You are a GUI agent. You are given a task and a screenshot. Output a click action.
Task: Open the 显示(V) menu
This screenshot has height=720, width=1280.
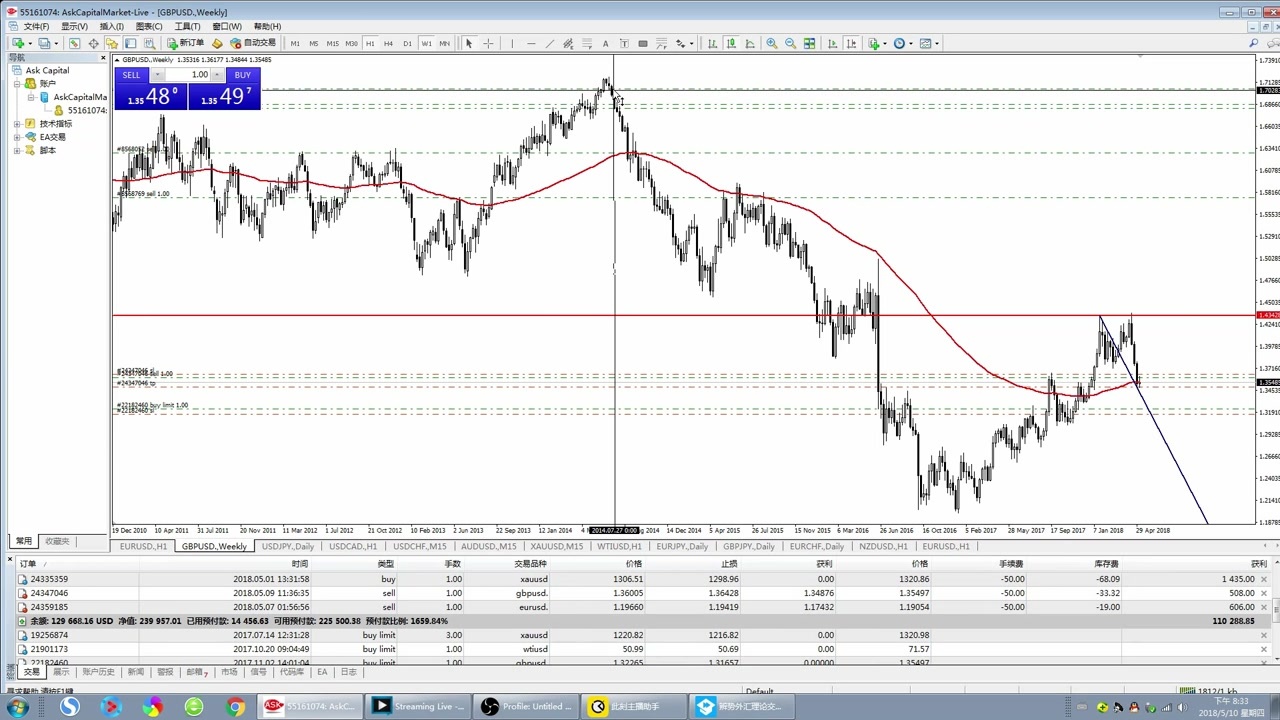(x=74, y=26)
